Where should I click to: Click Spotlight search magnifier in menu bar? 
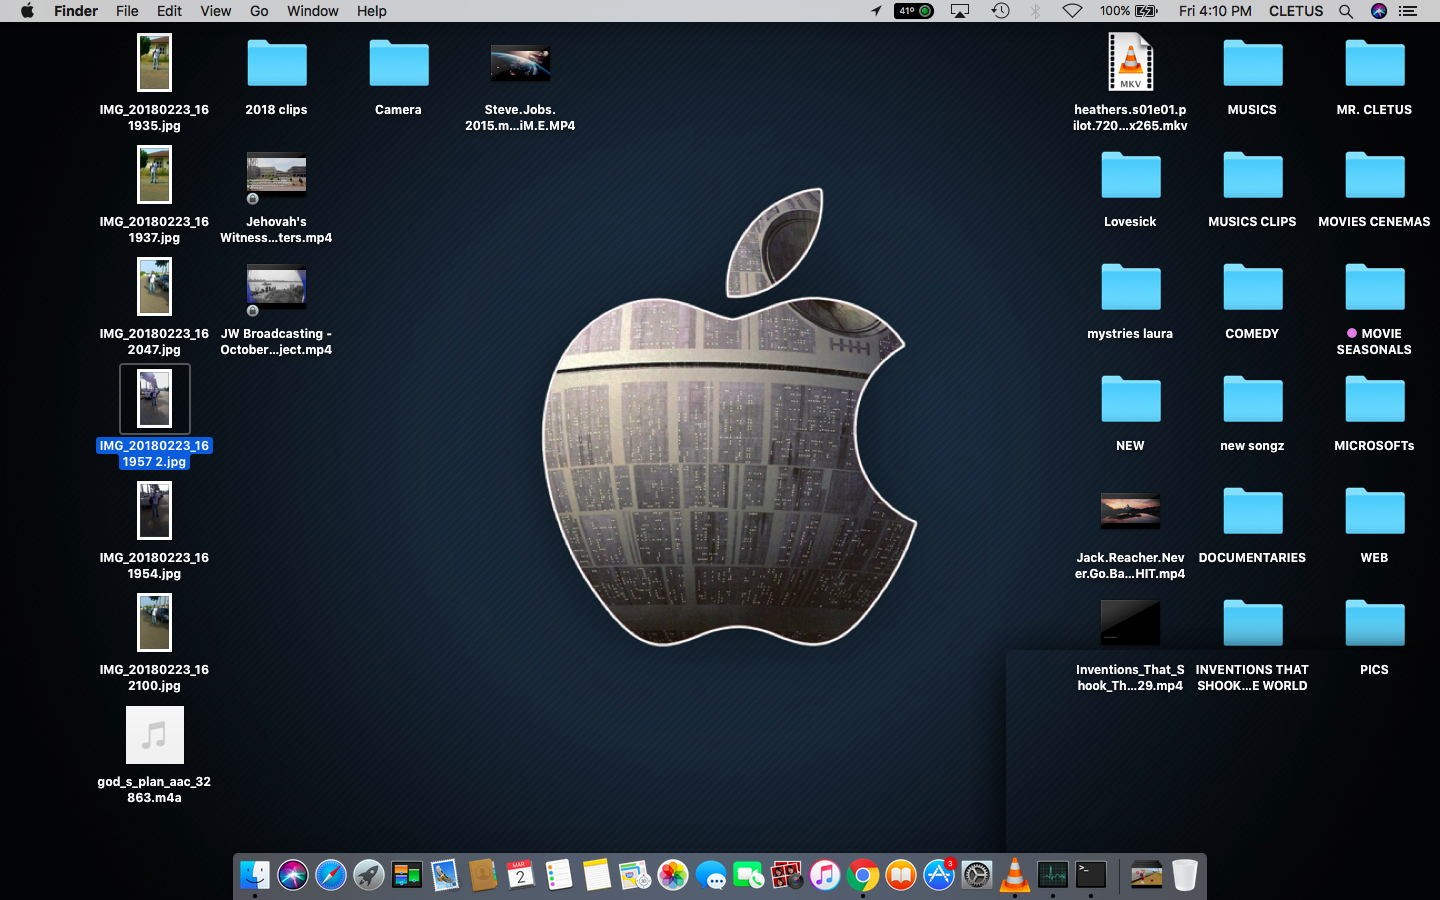(x=1346, y=11)
